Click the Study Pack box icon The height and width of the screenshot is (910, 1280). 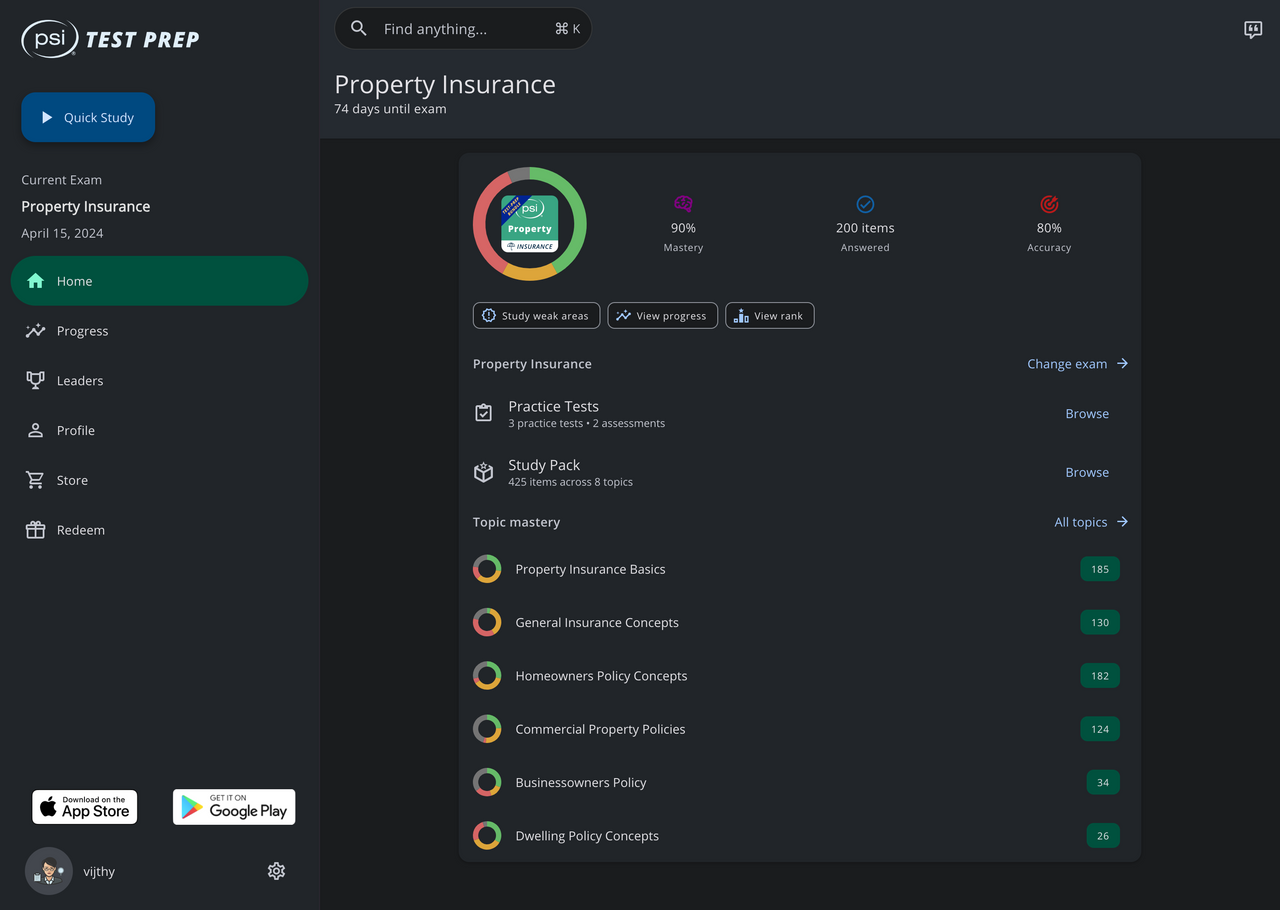484,472
